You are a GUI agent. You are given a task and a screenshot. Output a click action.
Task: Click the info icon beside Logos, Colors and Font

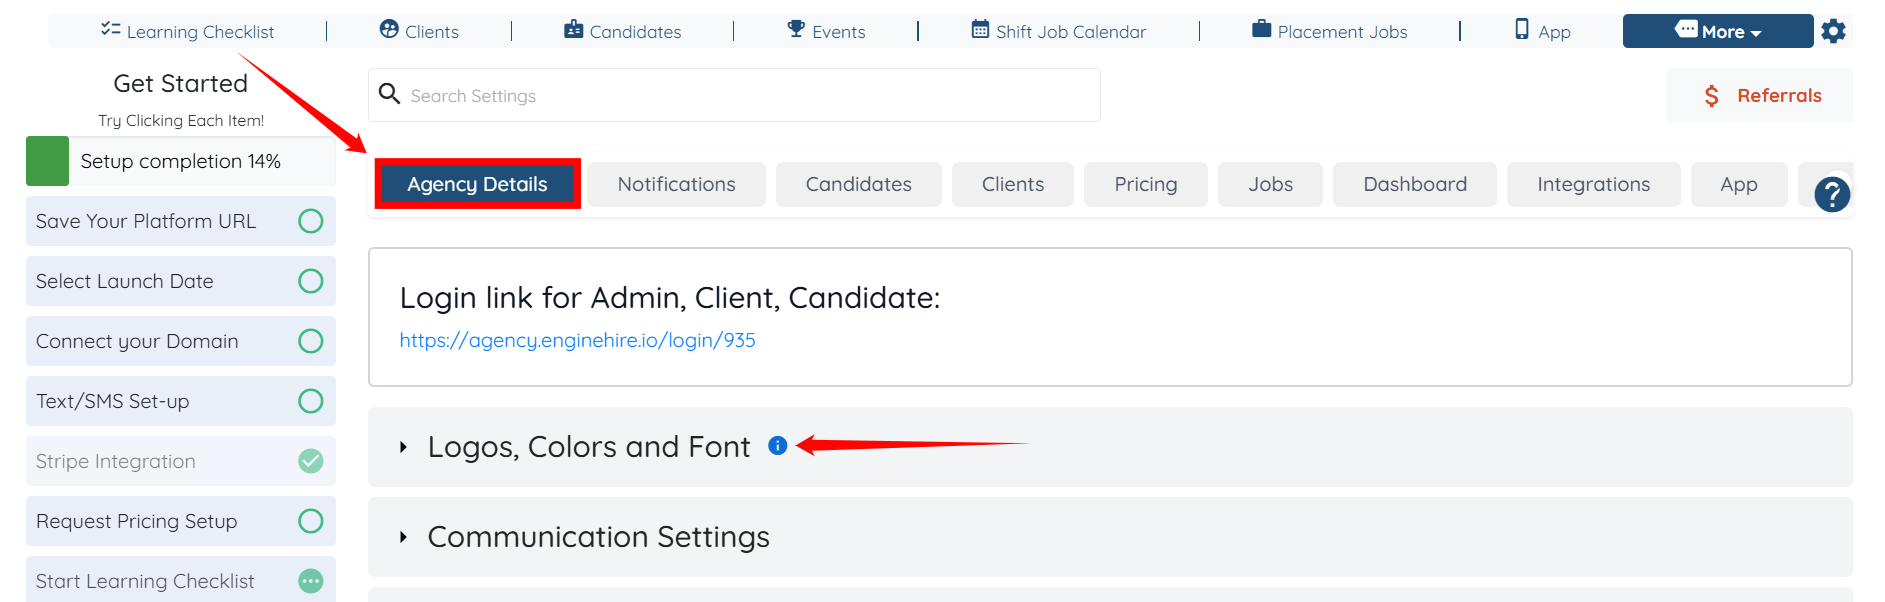(x=778, y=446)
